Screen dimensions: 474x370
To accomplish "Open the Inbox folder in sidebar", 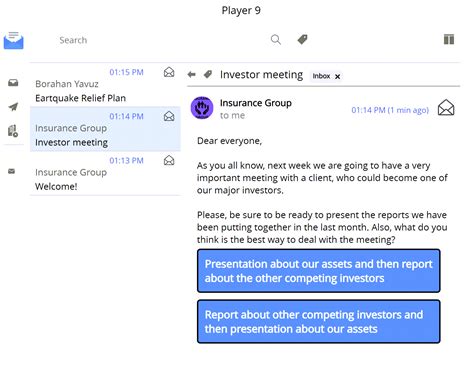I will pos(13,83).
